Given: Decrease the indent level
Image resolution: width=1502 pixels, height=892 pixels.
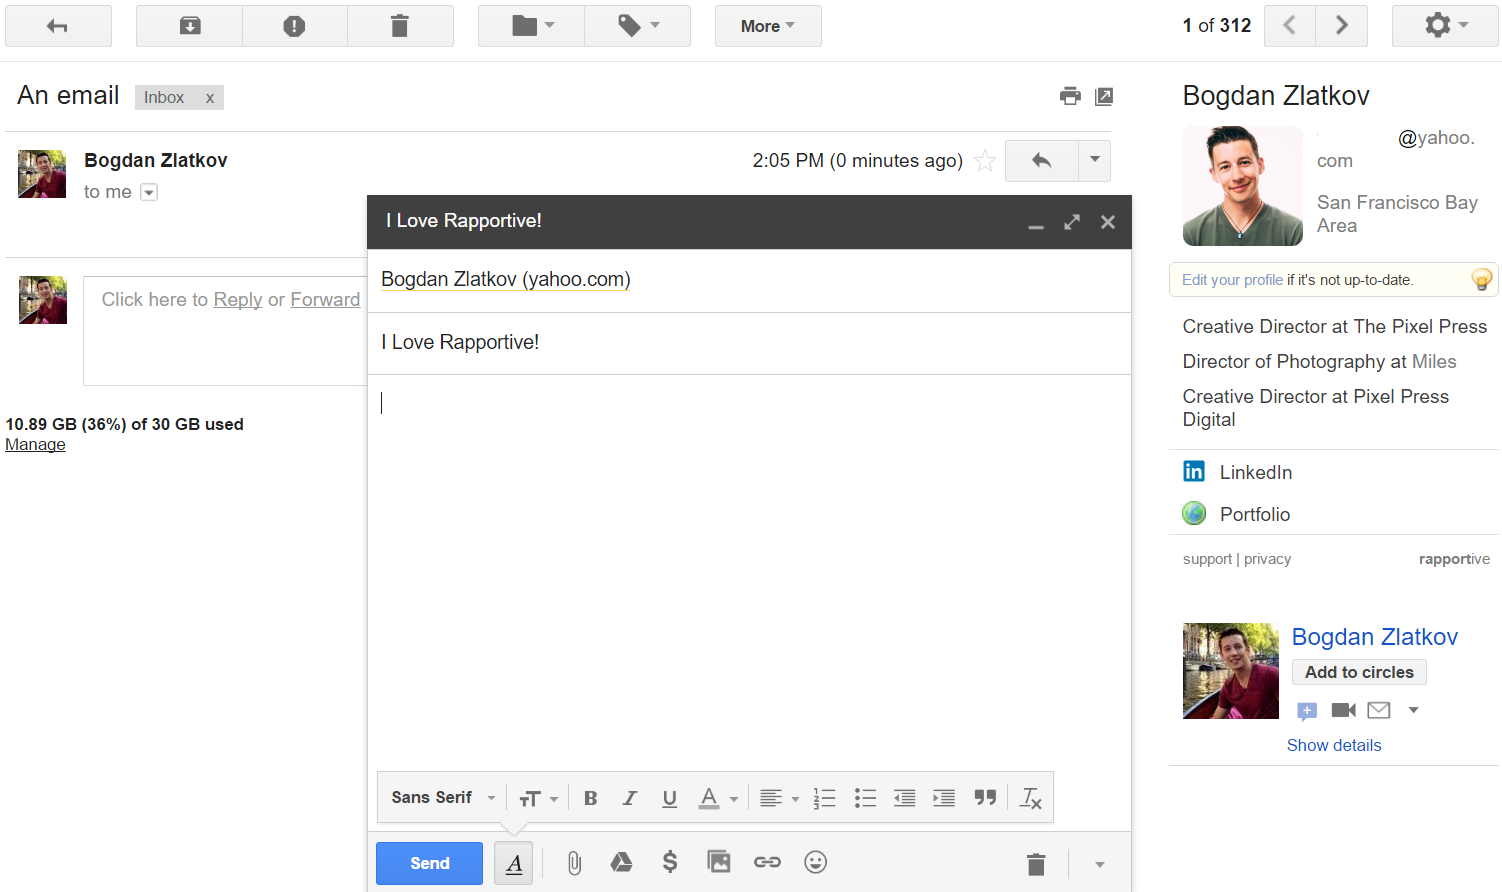Looking at the screenshot, I should (905, 798).
